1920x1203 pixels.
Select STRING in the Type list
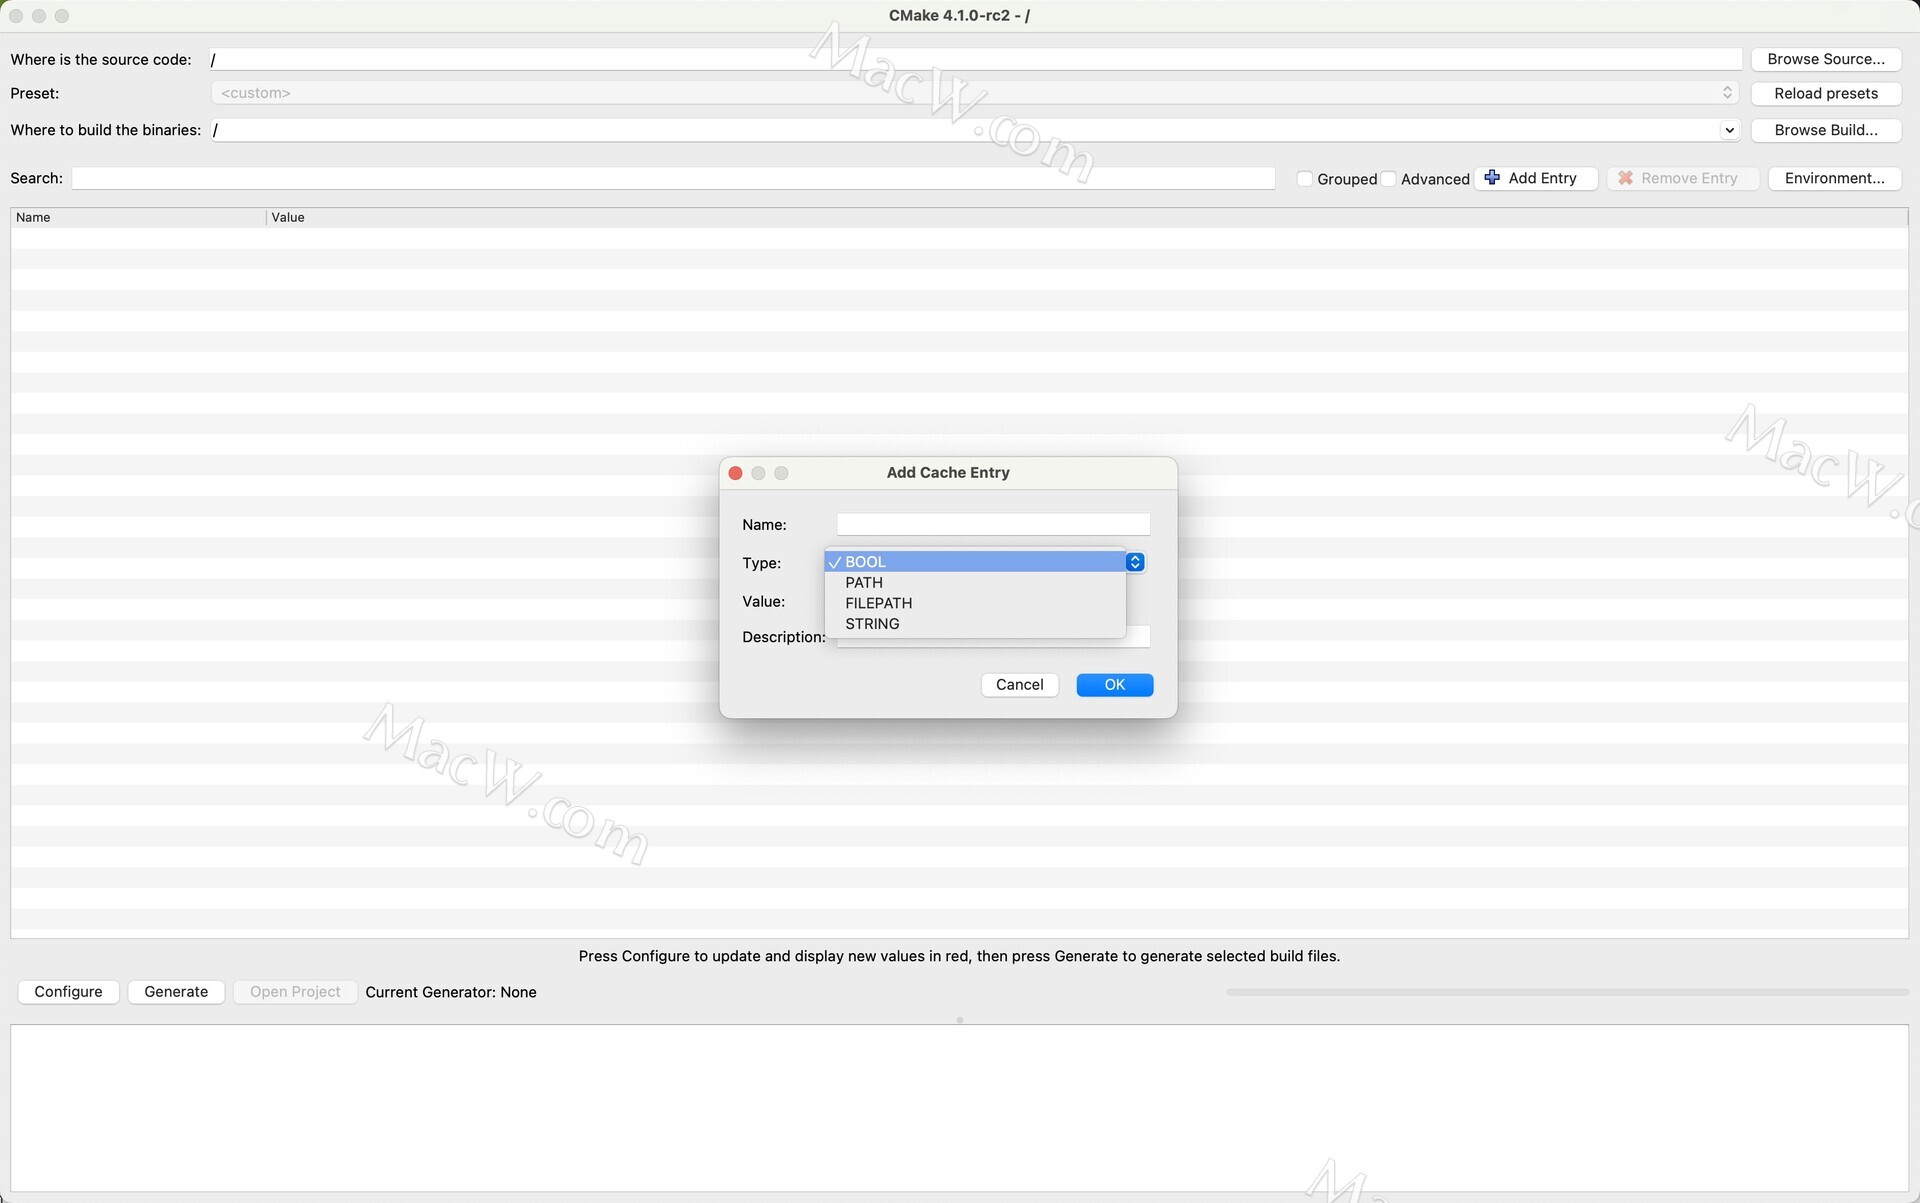point(975,623)
